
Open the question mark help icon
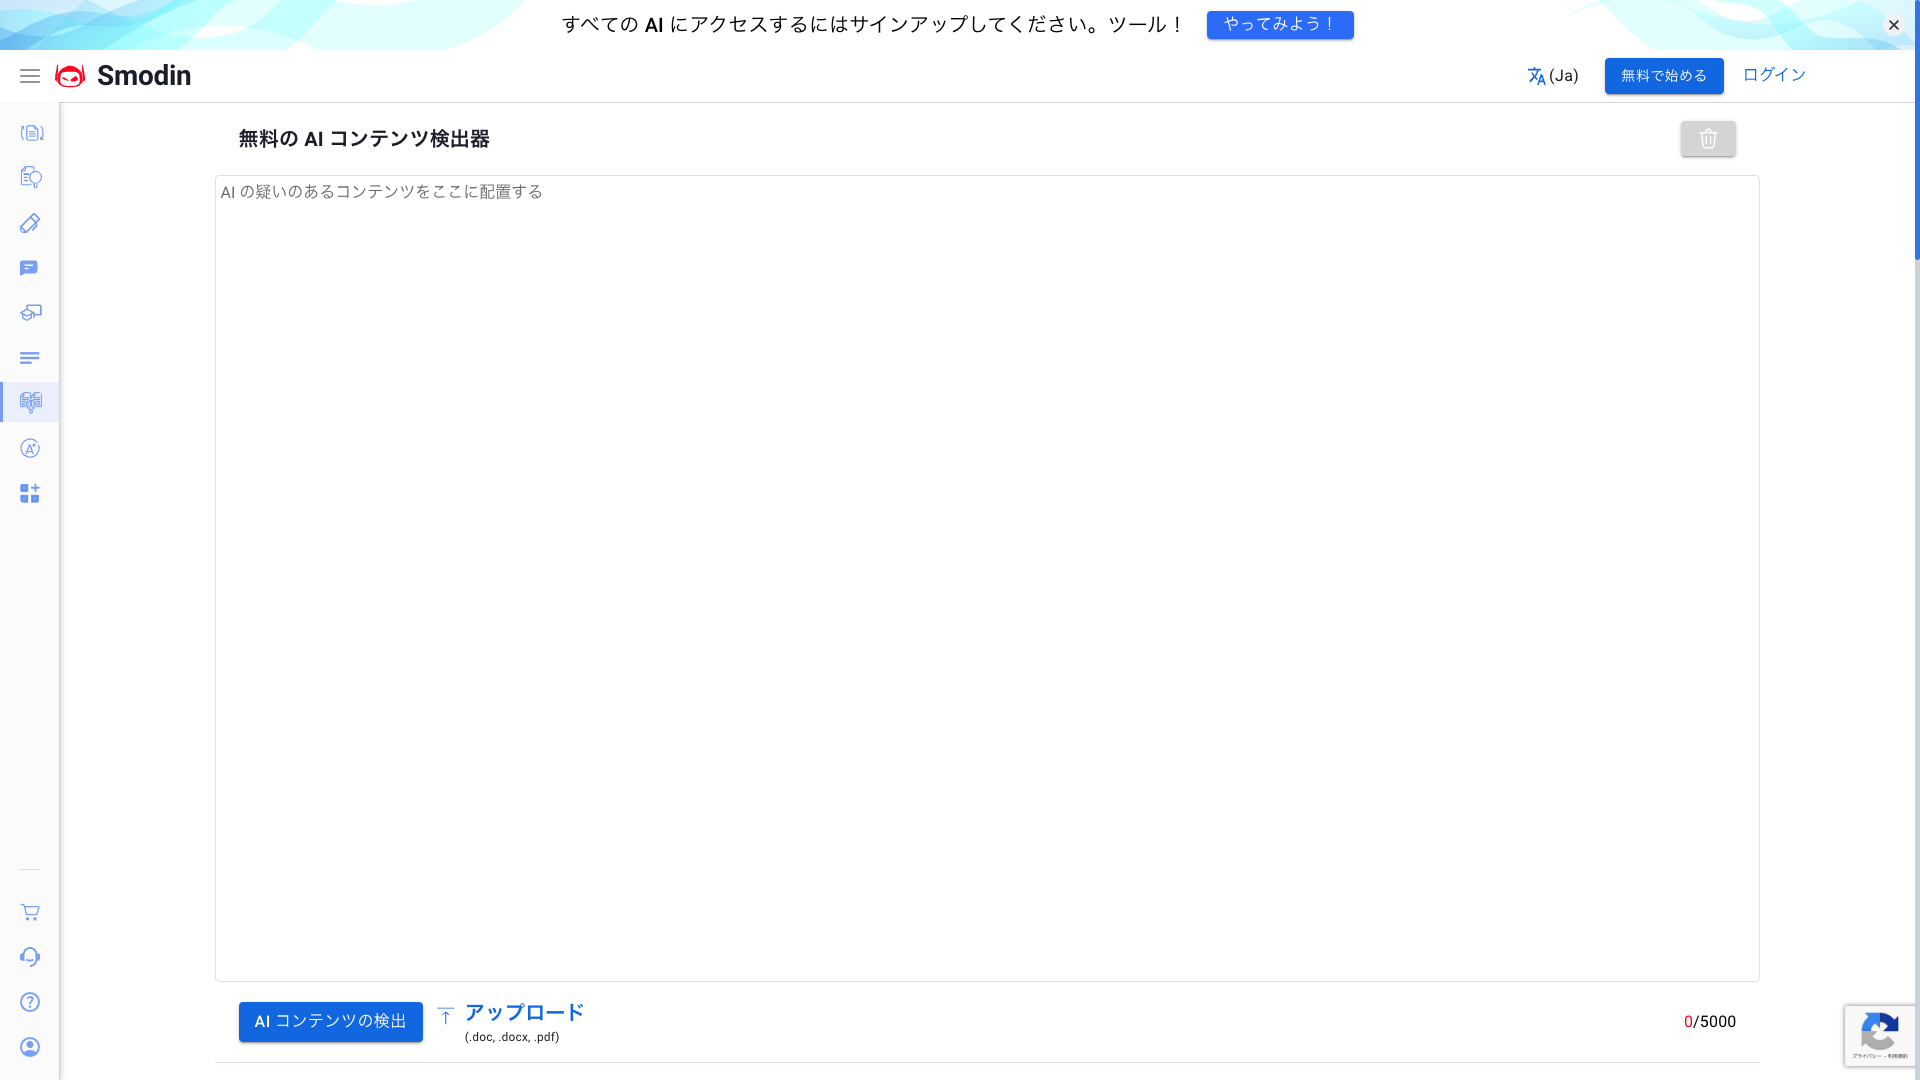[x=30, y=1002]
